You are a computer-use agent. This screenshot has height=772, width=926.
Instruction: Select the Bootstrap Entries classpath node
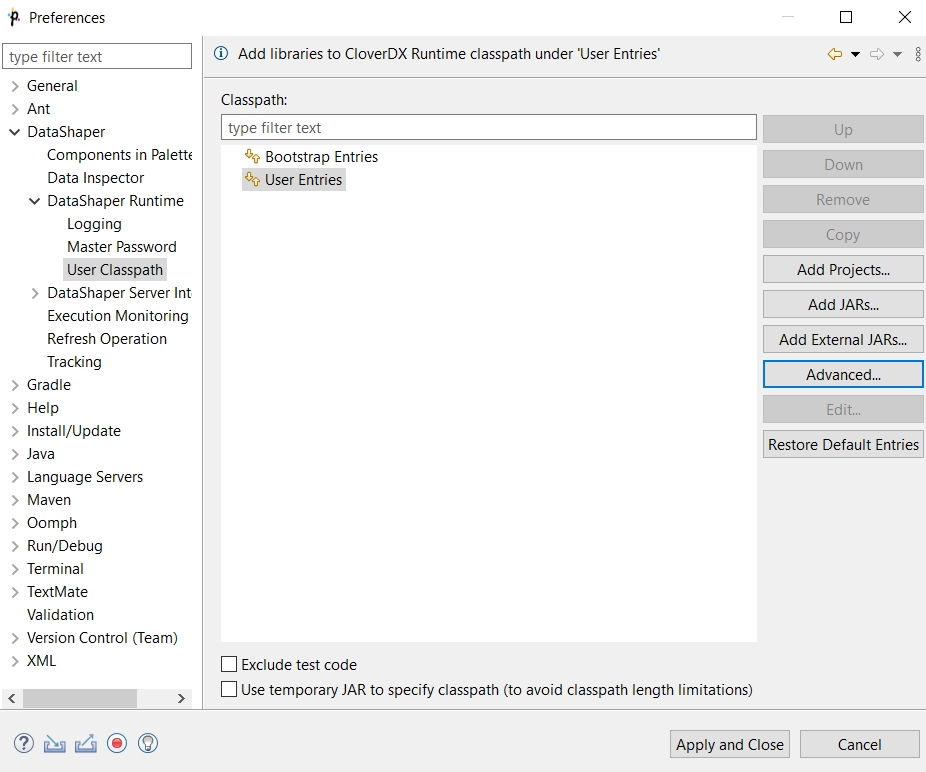pyautogui.click(x=321, y=157)
